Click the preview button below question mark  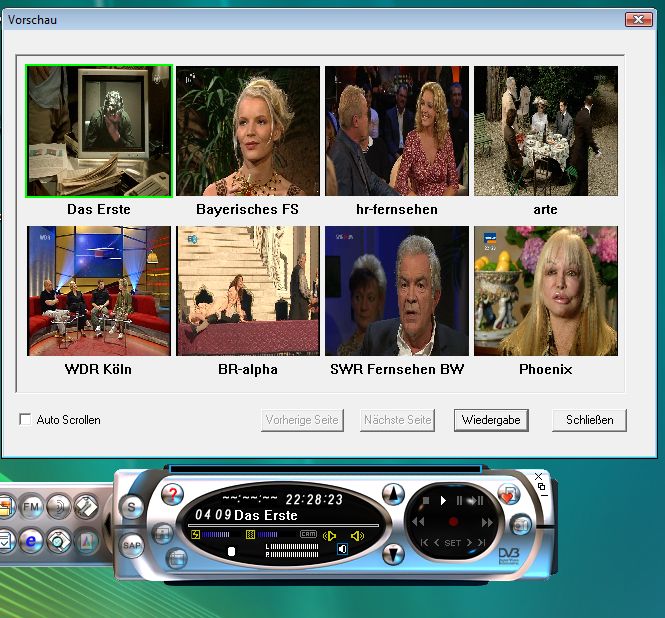163,534
